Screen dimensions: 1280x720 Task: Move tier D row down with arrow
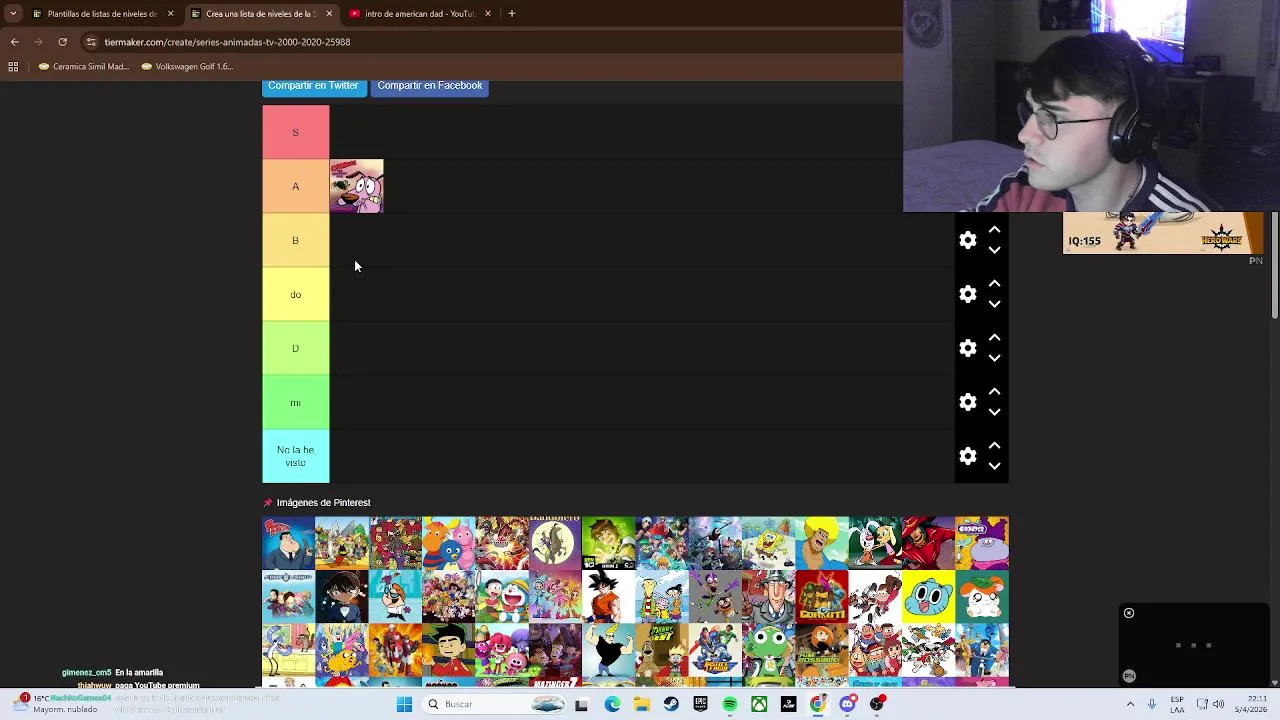(x=994, y=358)
